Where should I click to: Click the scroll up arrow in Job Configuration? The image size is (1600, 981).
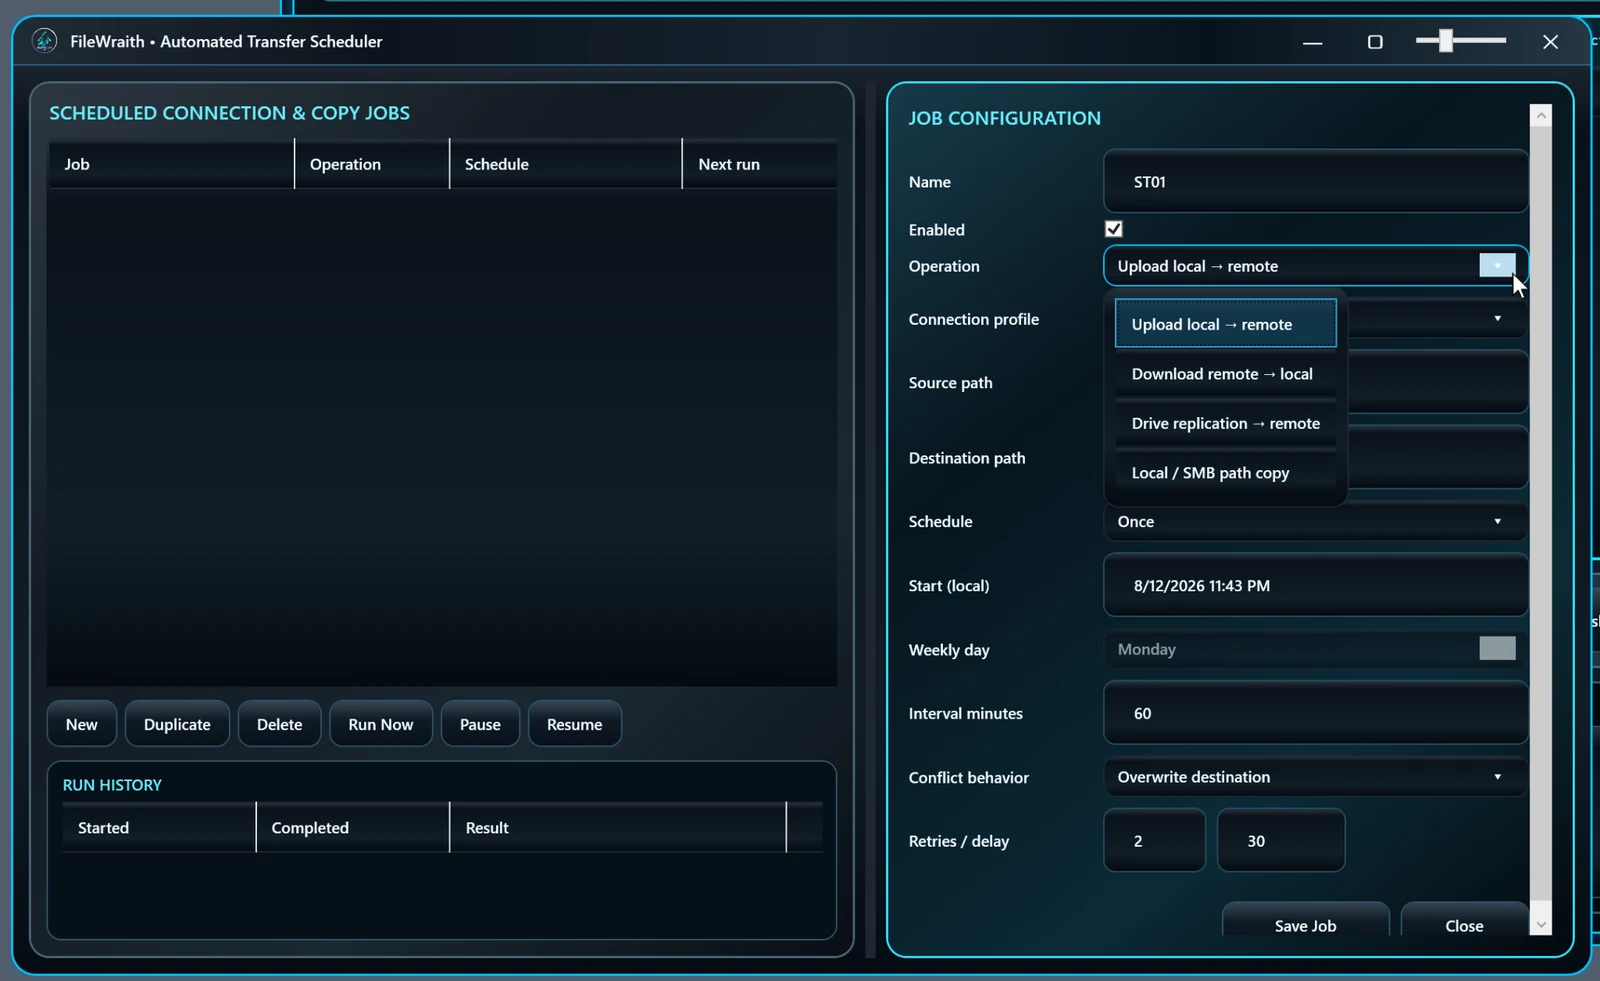pos(1541,115)
